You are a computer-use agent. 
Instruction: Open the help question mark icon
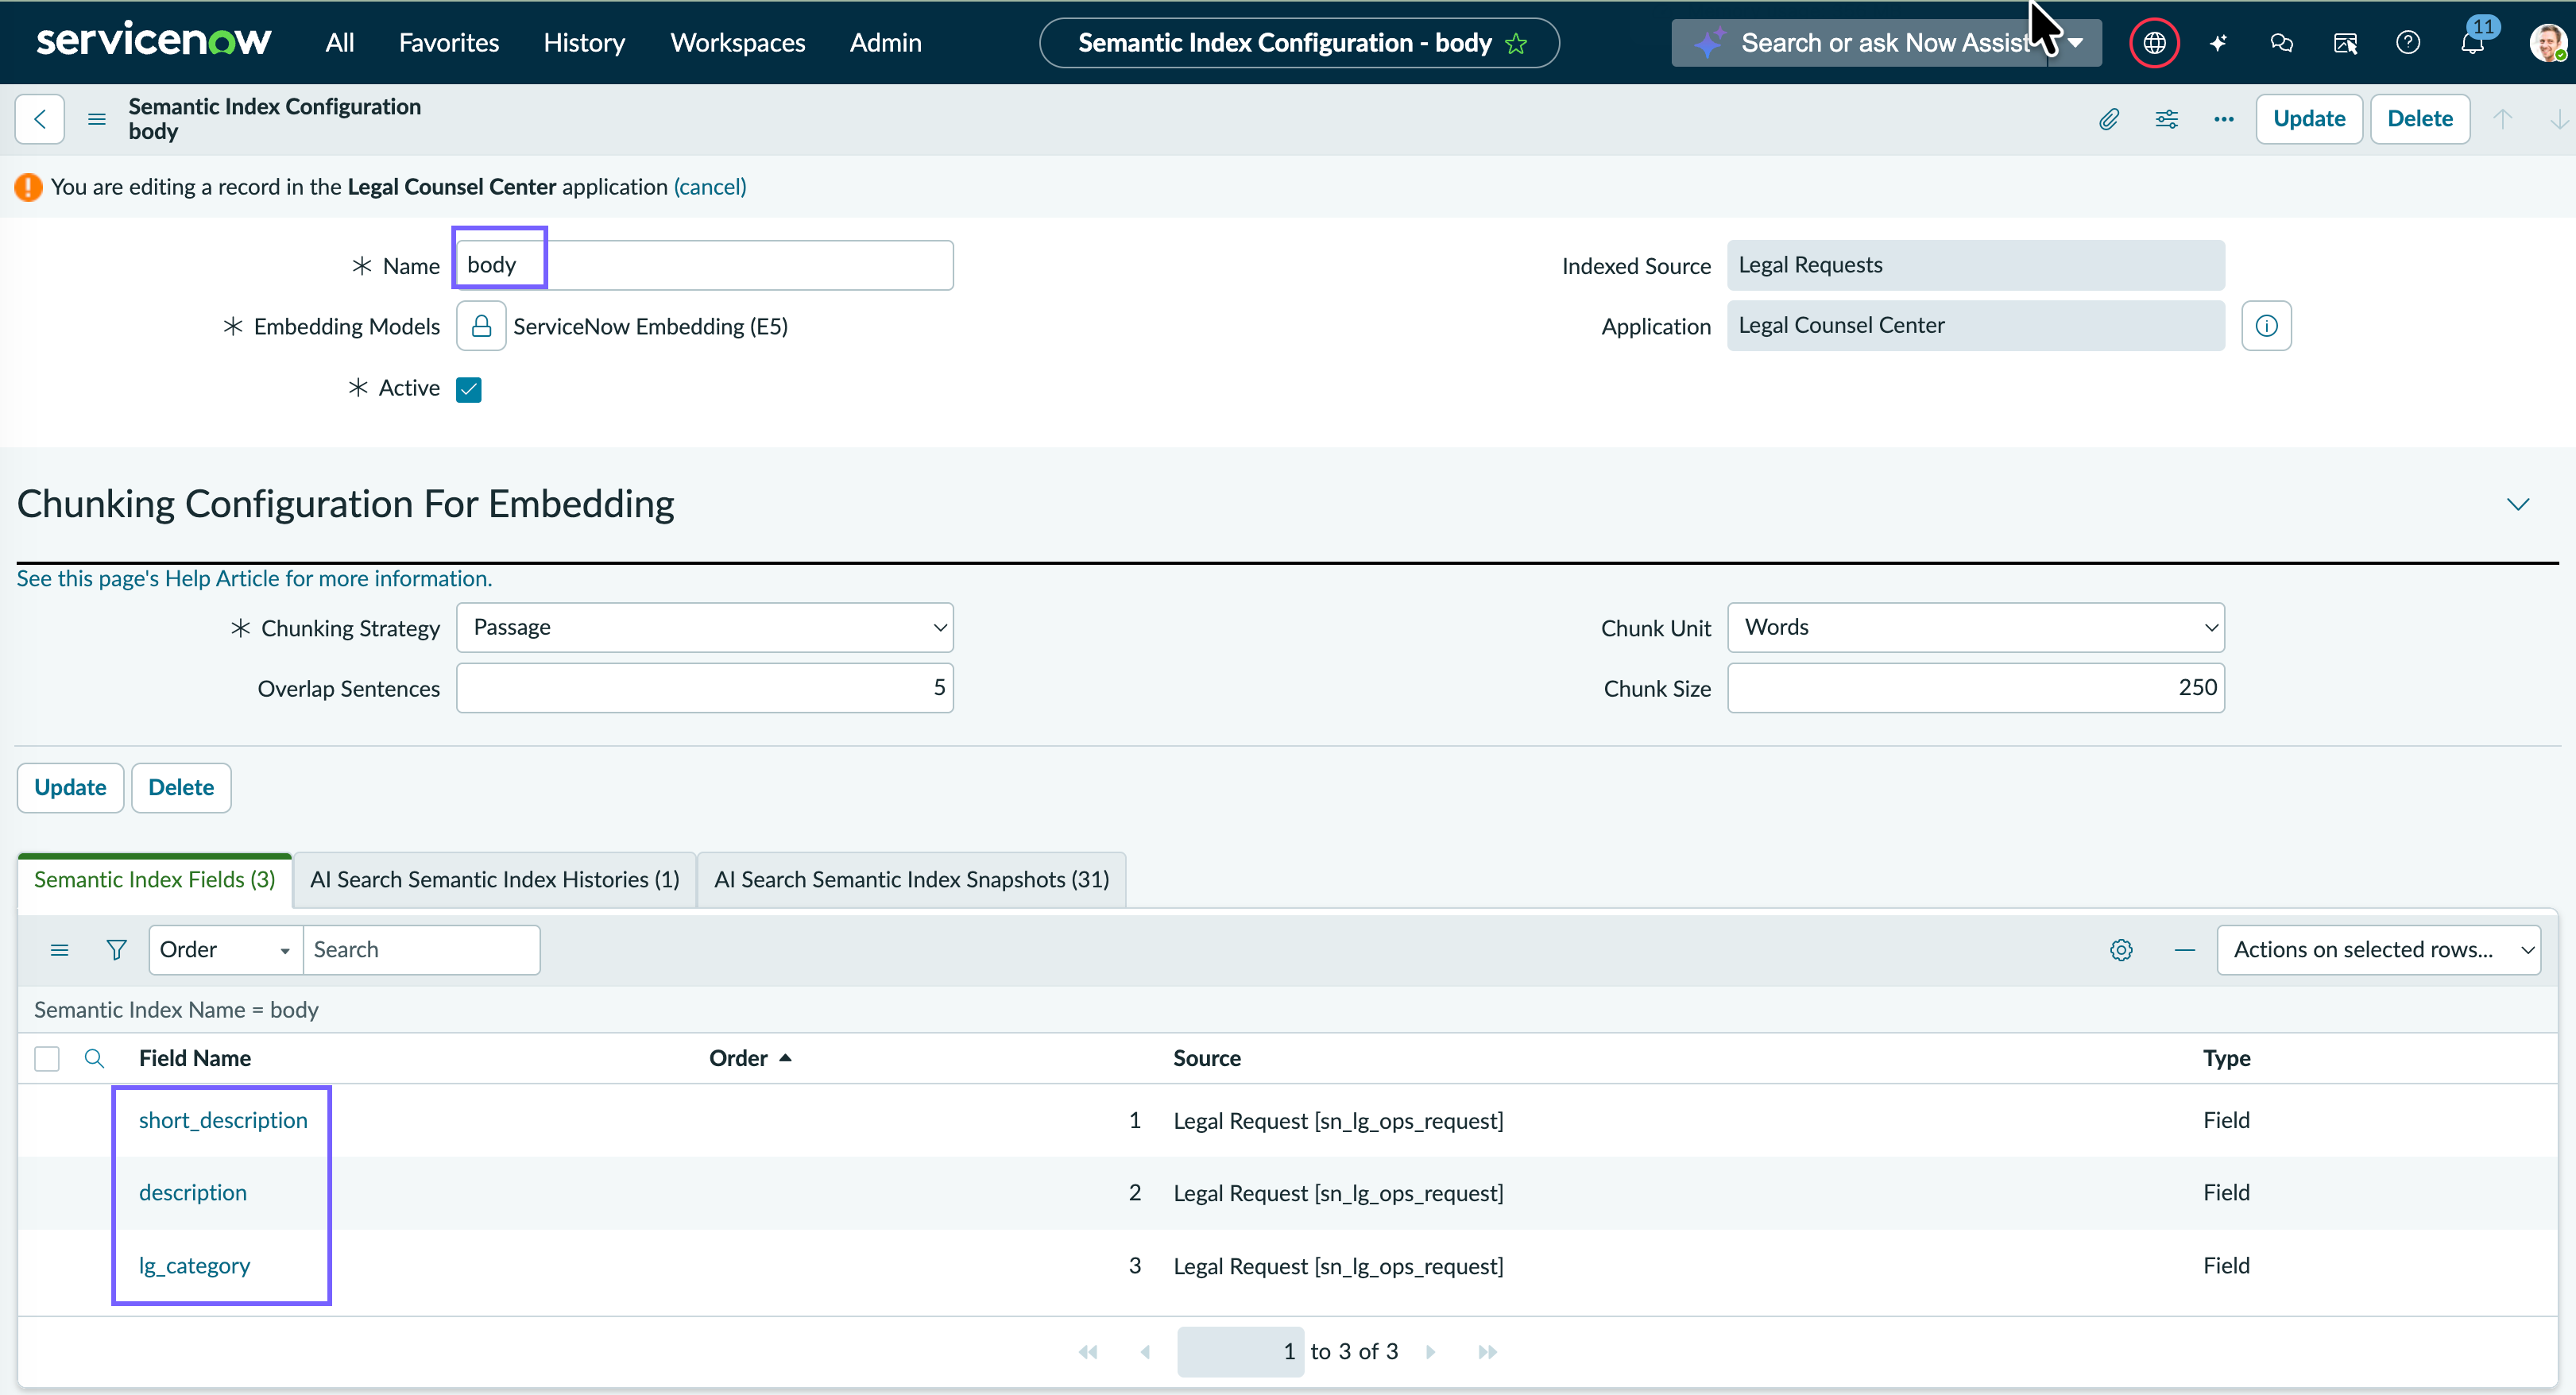click(x=2408, y=43)
